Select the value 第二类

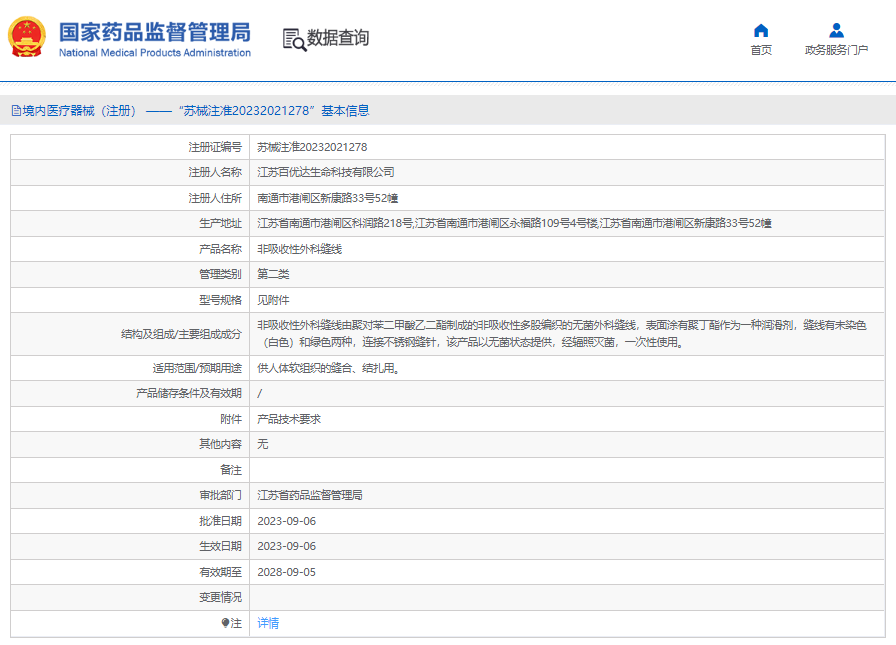[273, 274]
